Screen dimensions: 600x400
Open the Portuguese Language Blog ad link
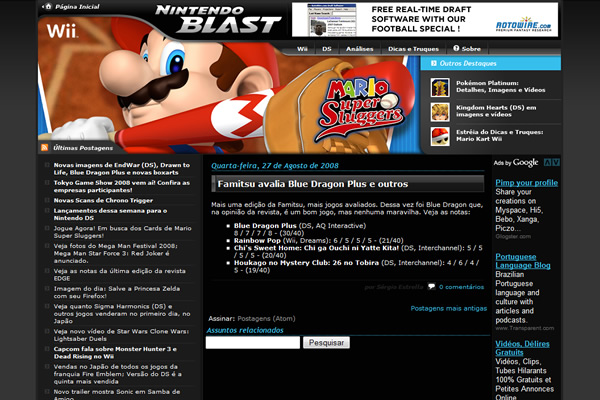[x=523, y=261]
